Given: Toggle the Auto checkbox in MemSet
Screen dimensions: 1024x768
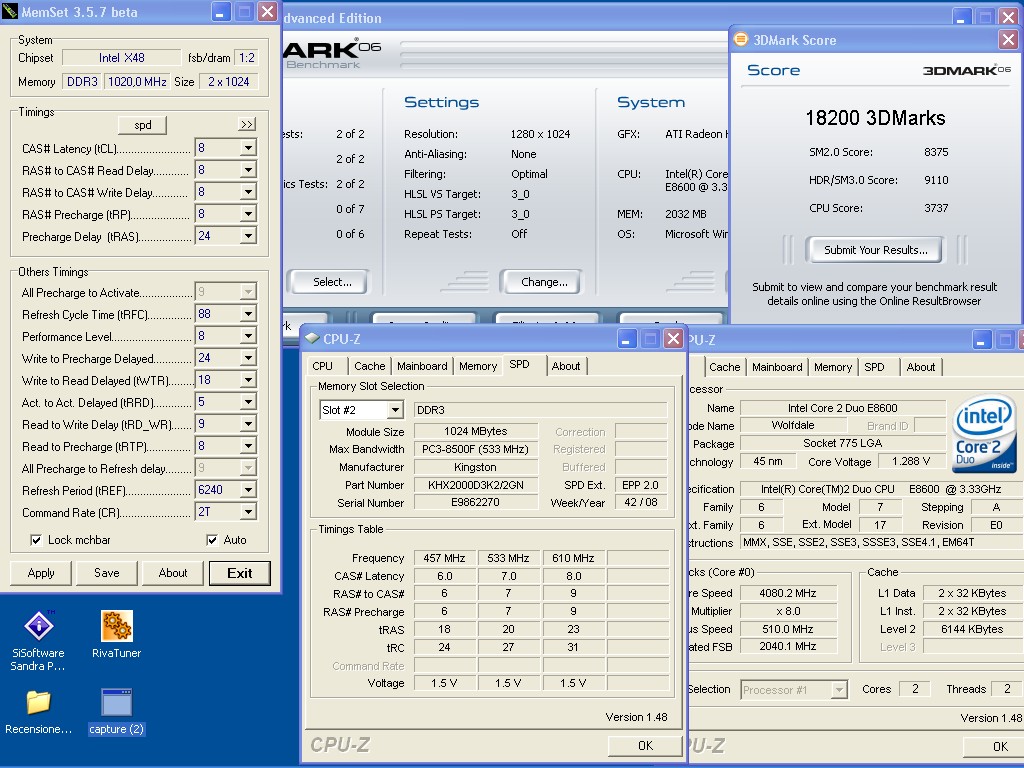Looking at the screenshot, I should (x=212, y=540).
